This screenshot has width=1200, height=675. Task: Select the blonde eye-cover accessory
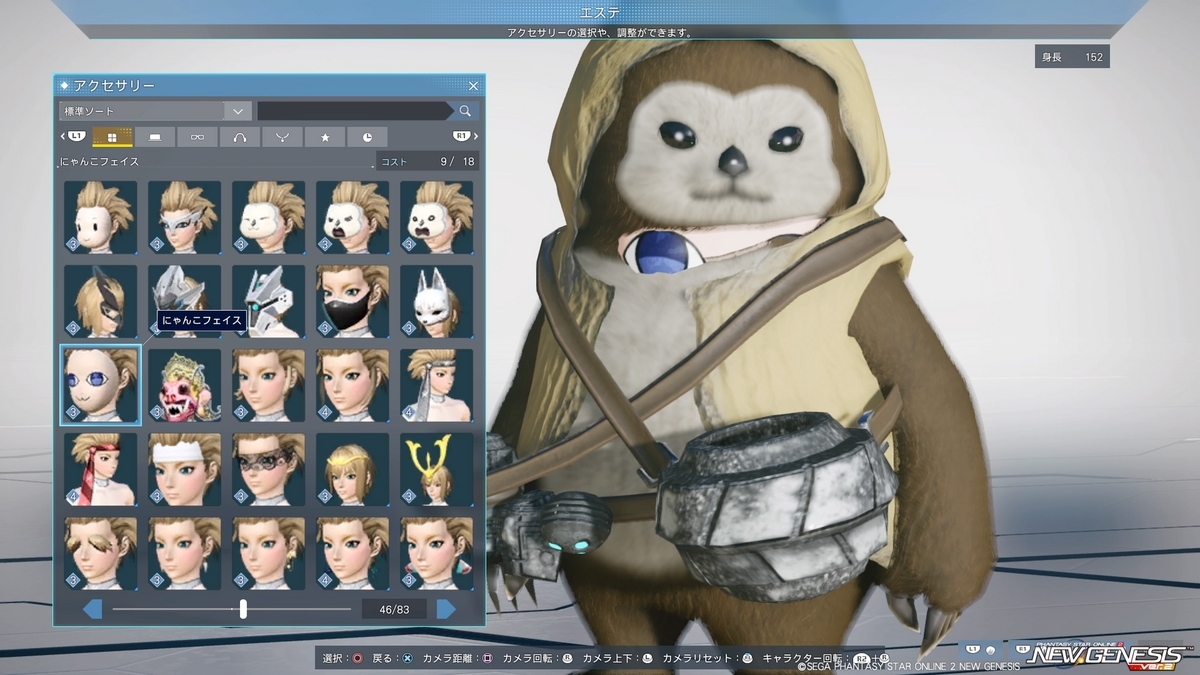(101, 553)
